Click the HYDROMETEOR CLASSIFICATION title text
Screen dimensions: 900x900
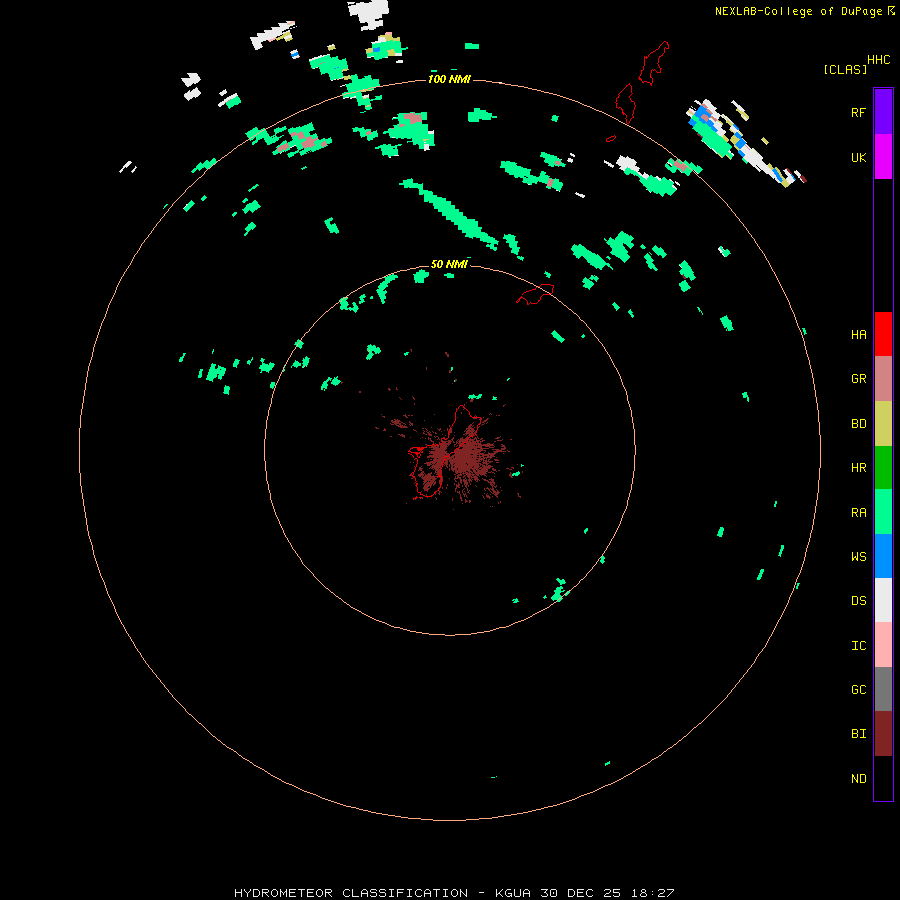coord(351,893)
